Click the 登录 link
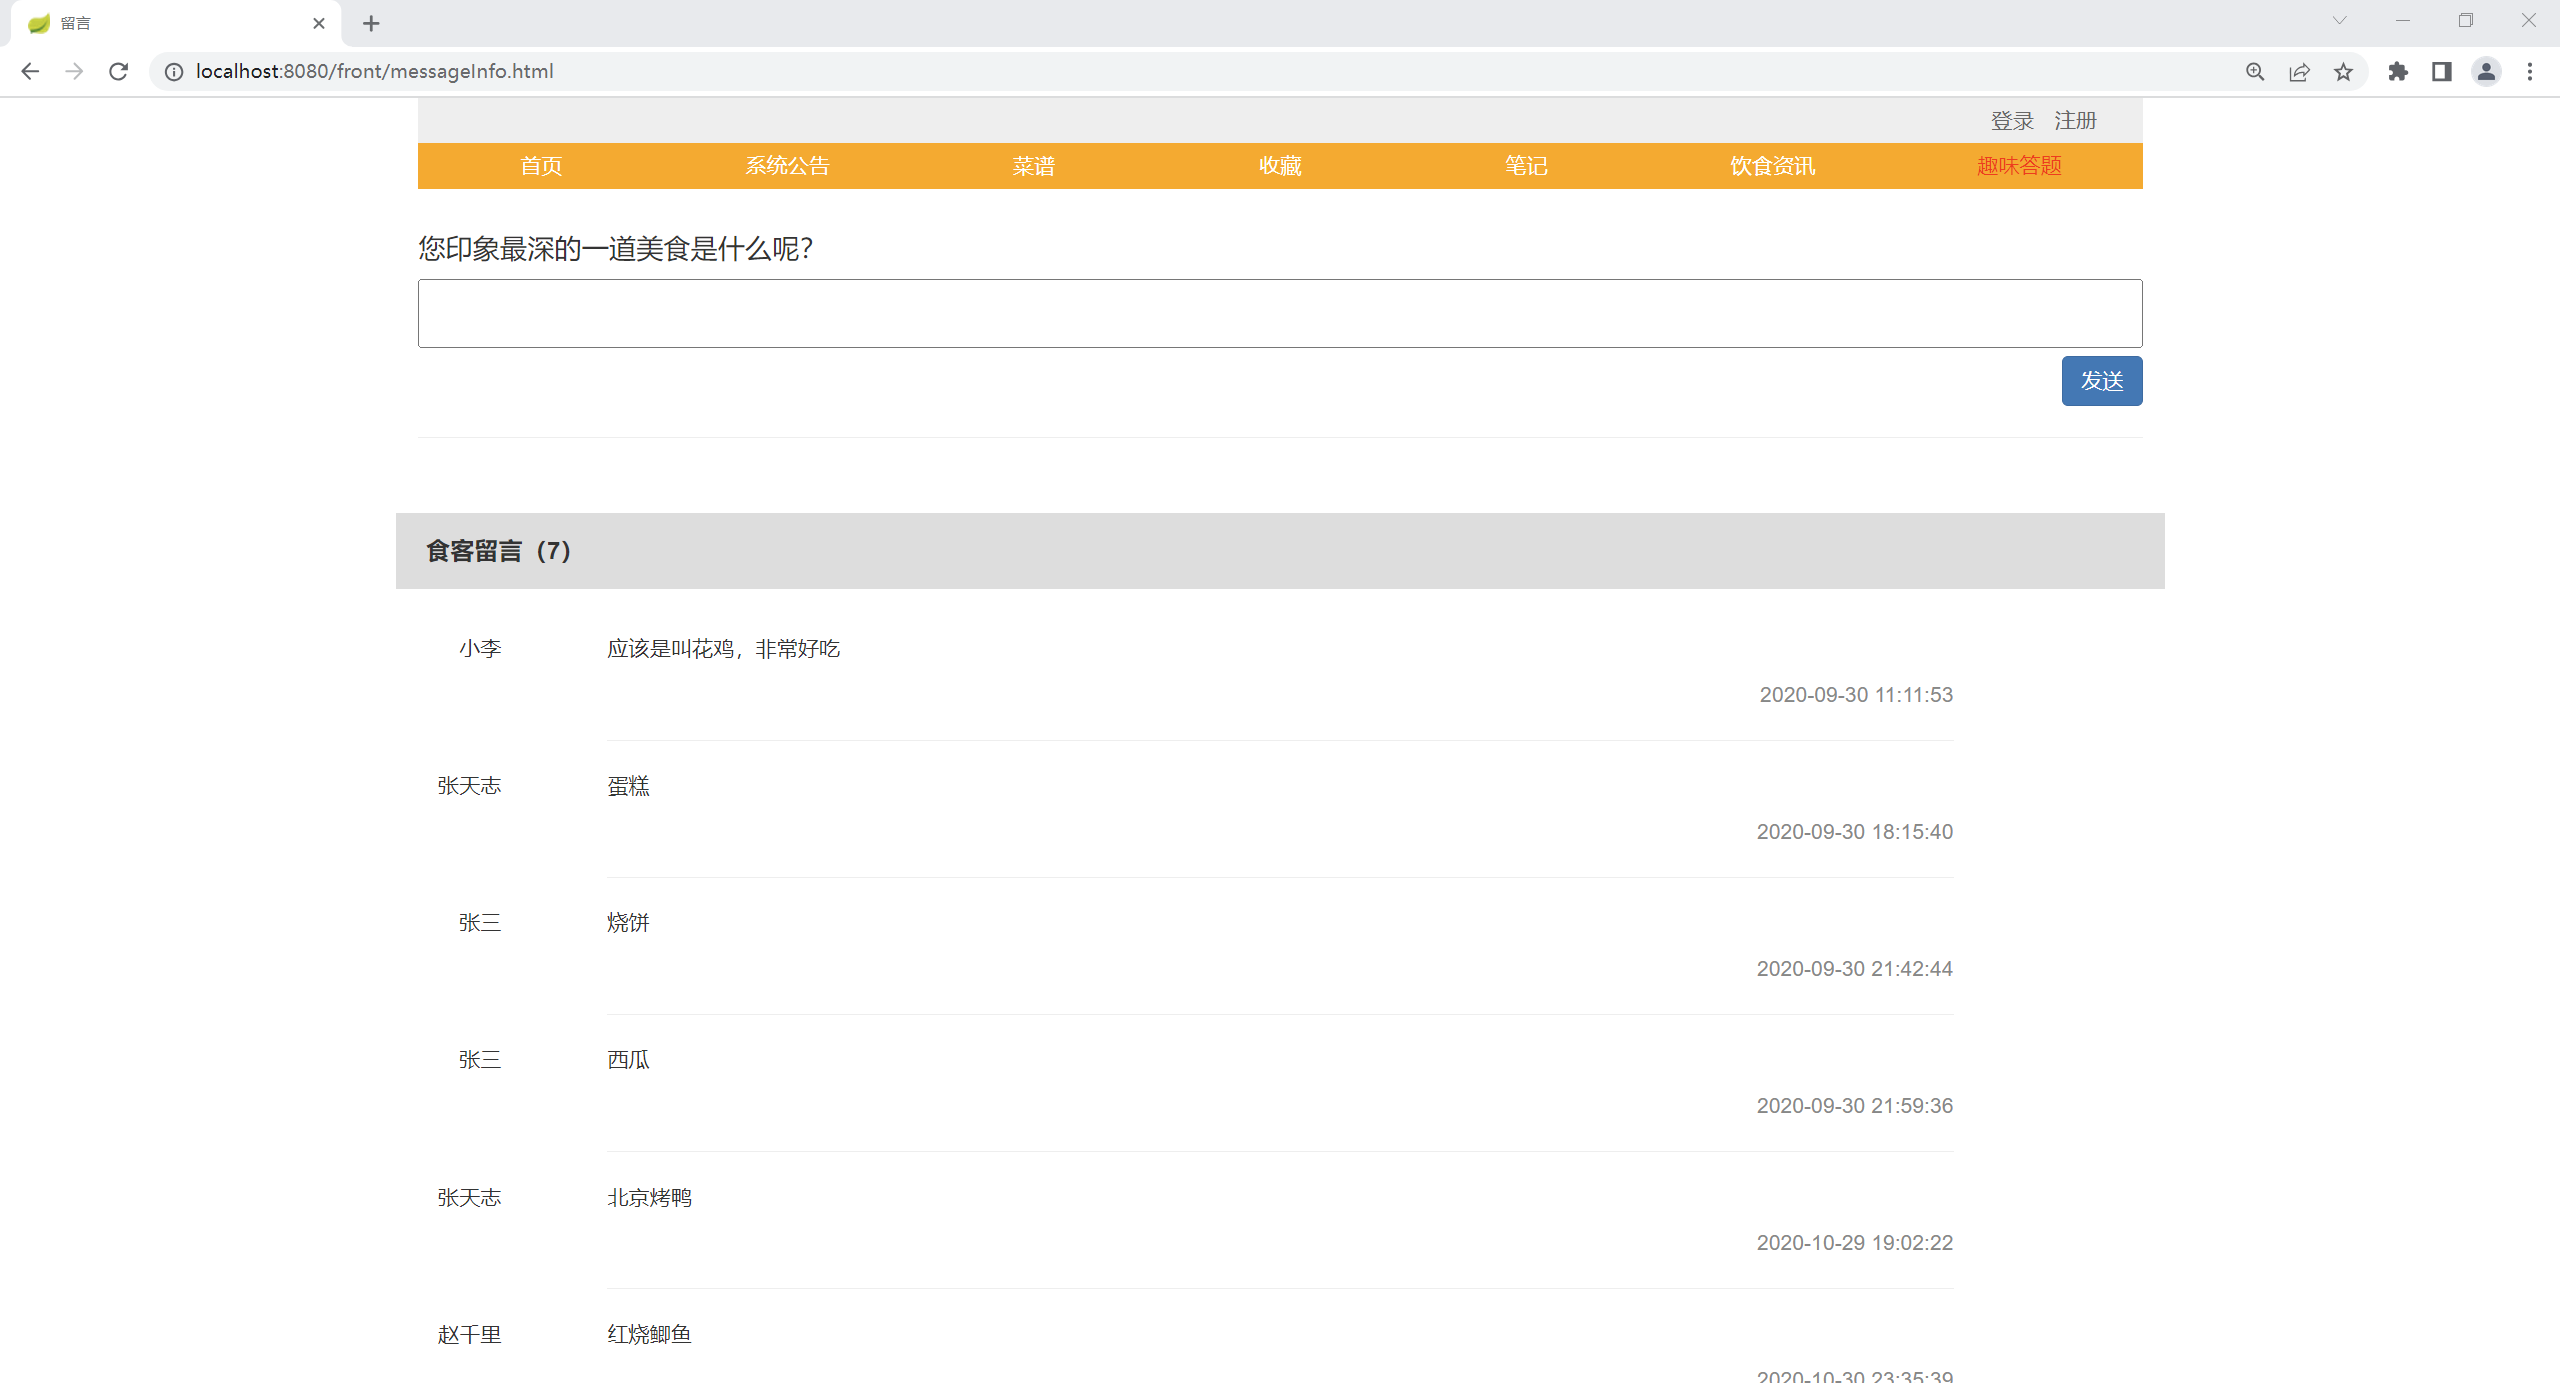2560x1383 pixels. coord(2012,121)
